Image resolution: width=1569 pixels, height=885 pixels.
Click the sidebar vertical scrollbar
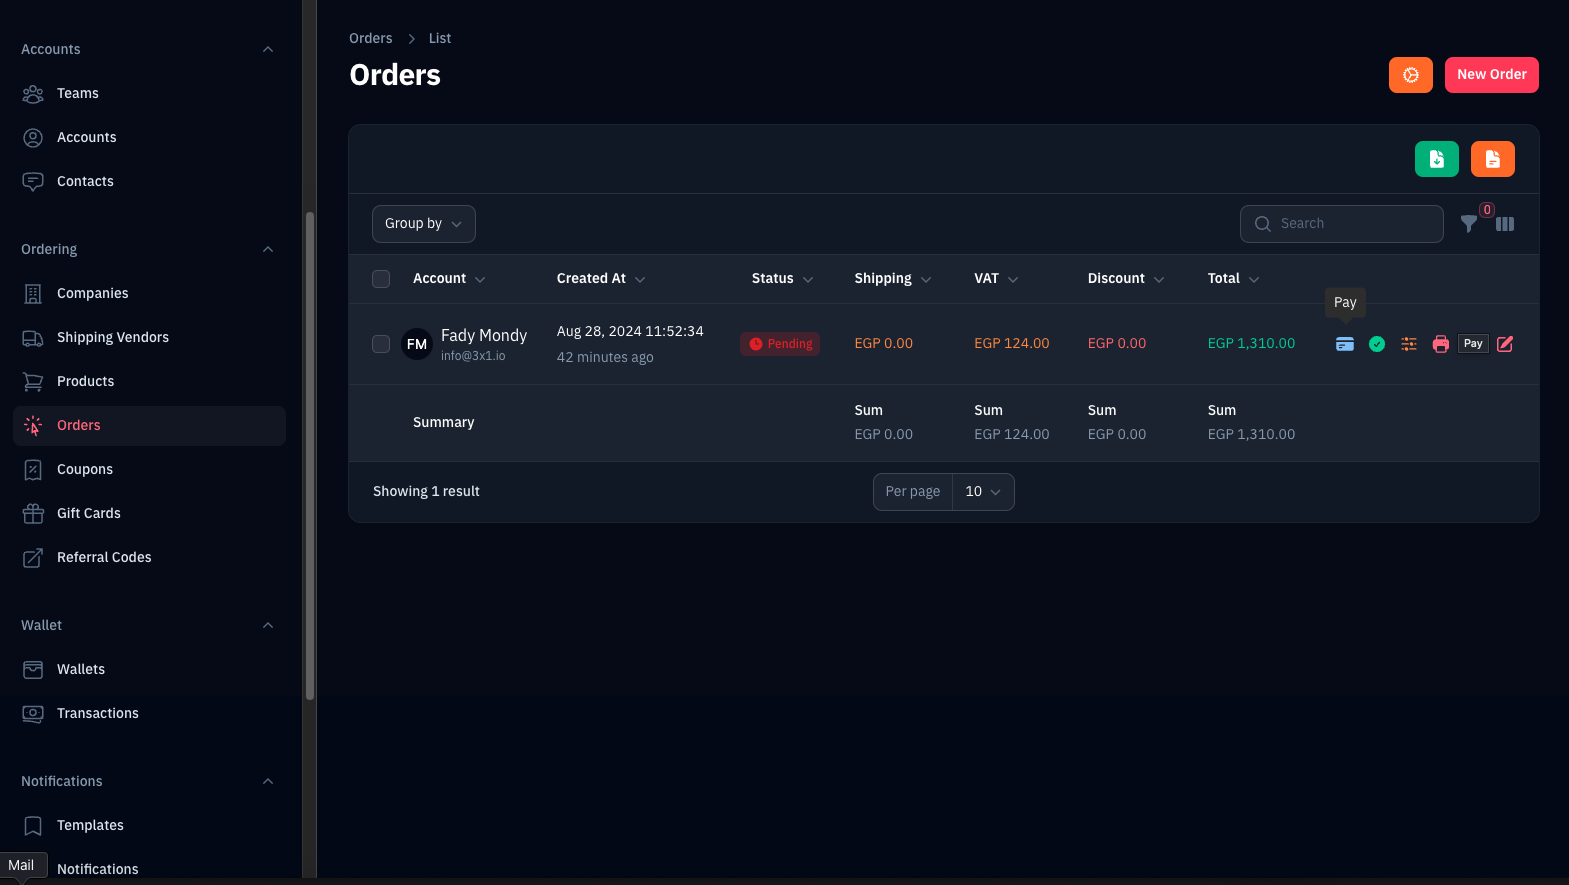310,455
